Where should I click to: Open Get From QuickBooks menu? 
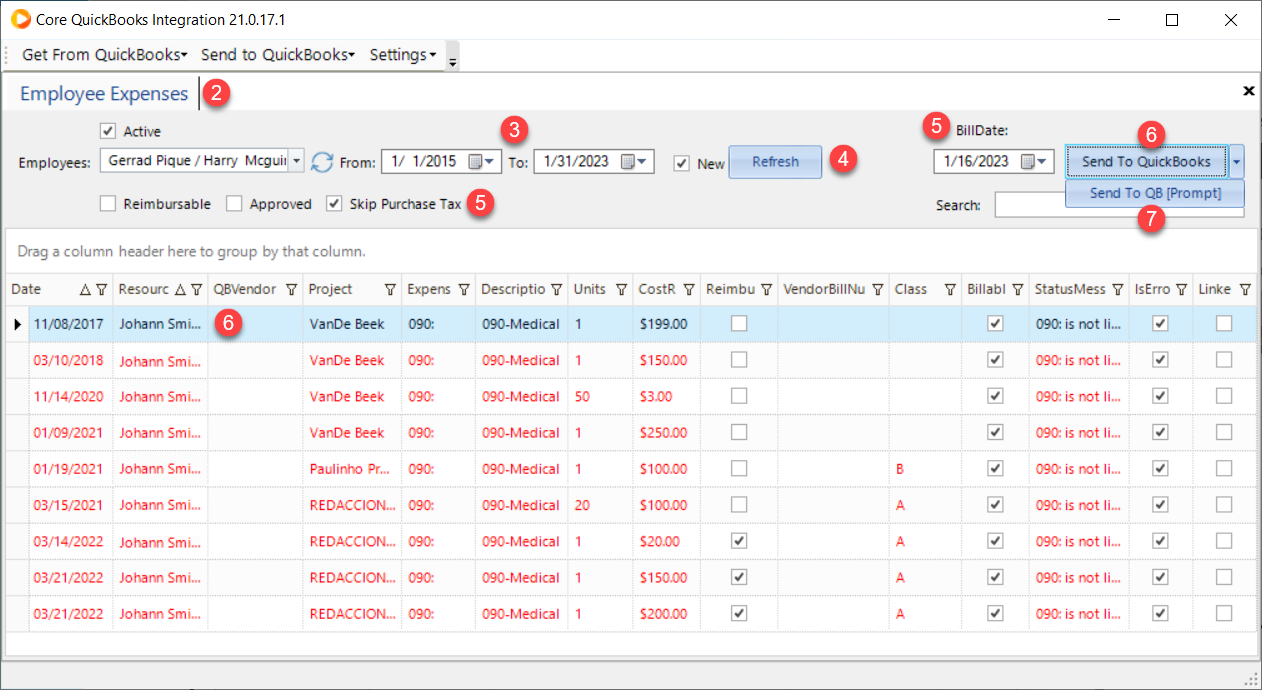[105, 55]
